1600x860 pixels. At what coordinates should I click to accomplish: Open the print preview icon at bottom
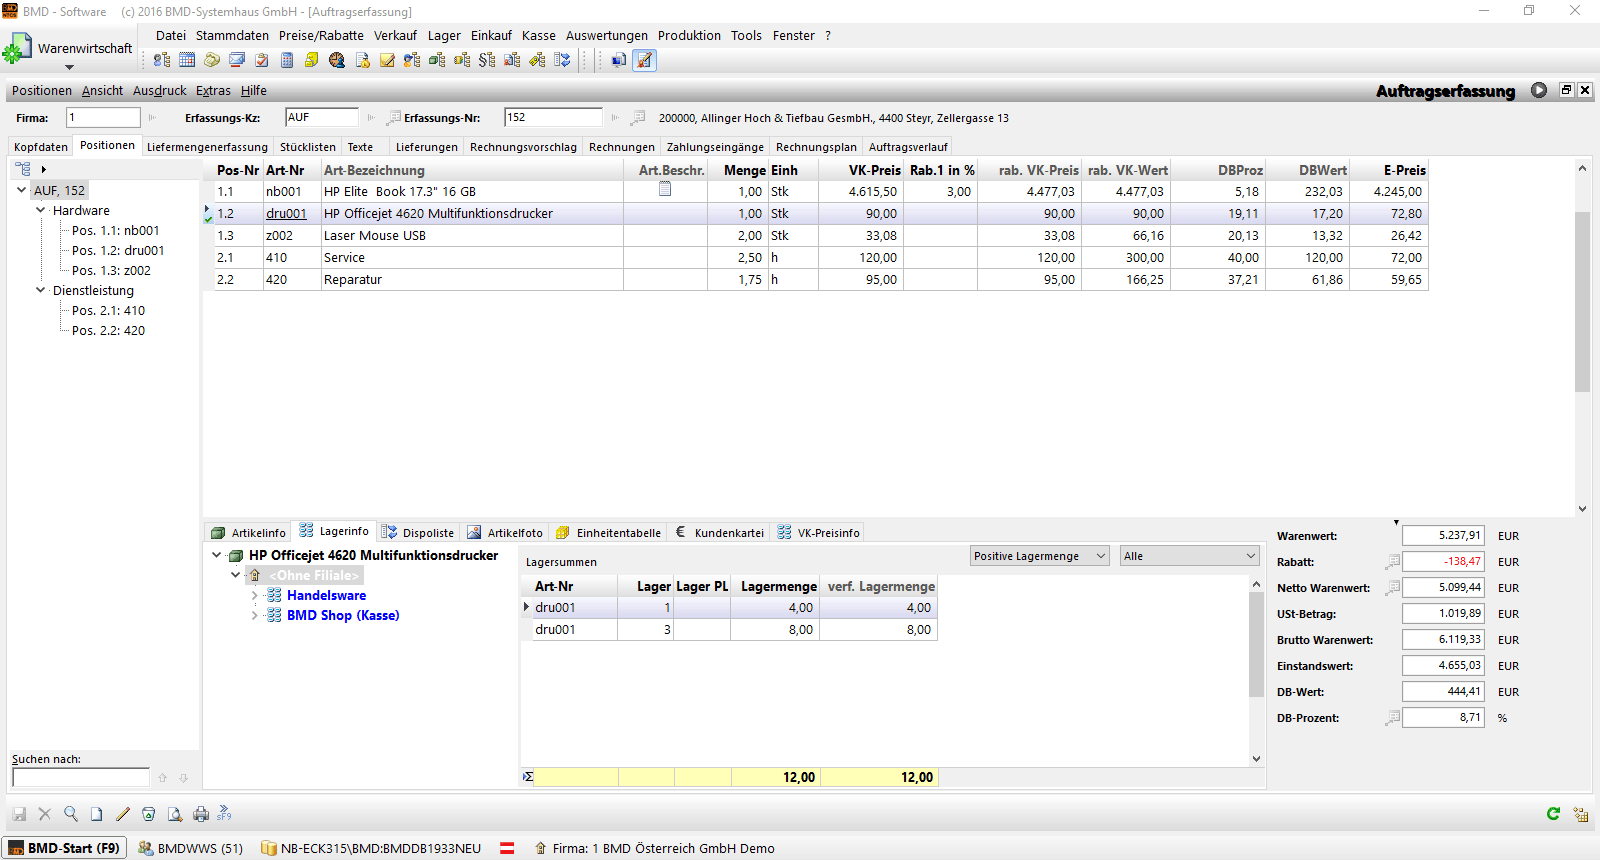click(x=175, y=814)
